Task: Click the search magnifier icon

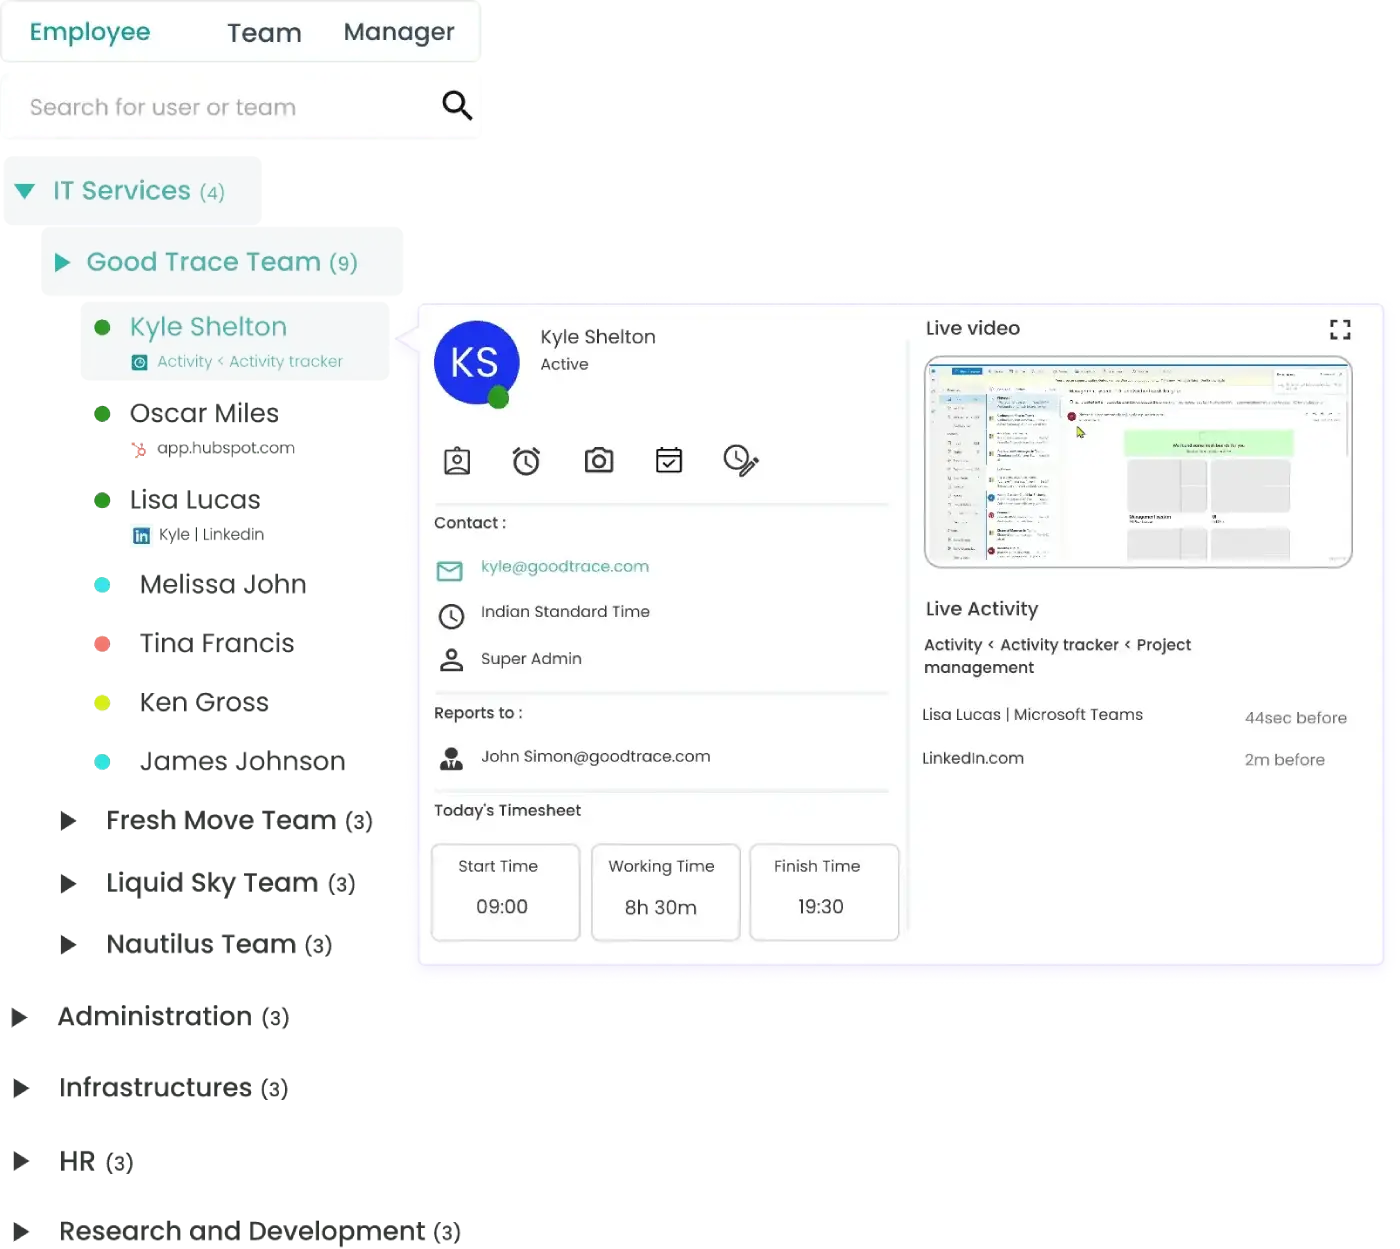Action: pyautogui.click(x=457, y=105)
